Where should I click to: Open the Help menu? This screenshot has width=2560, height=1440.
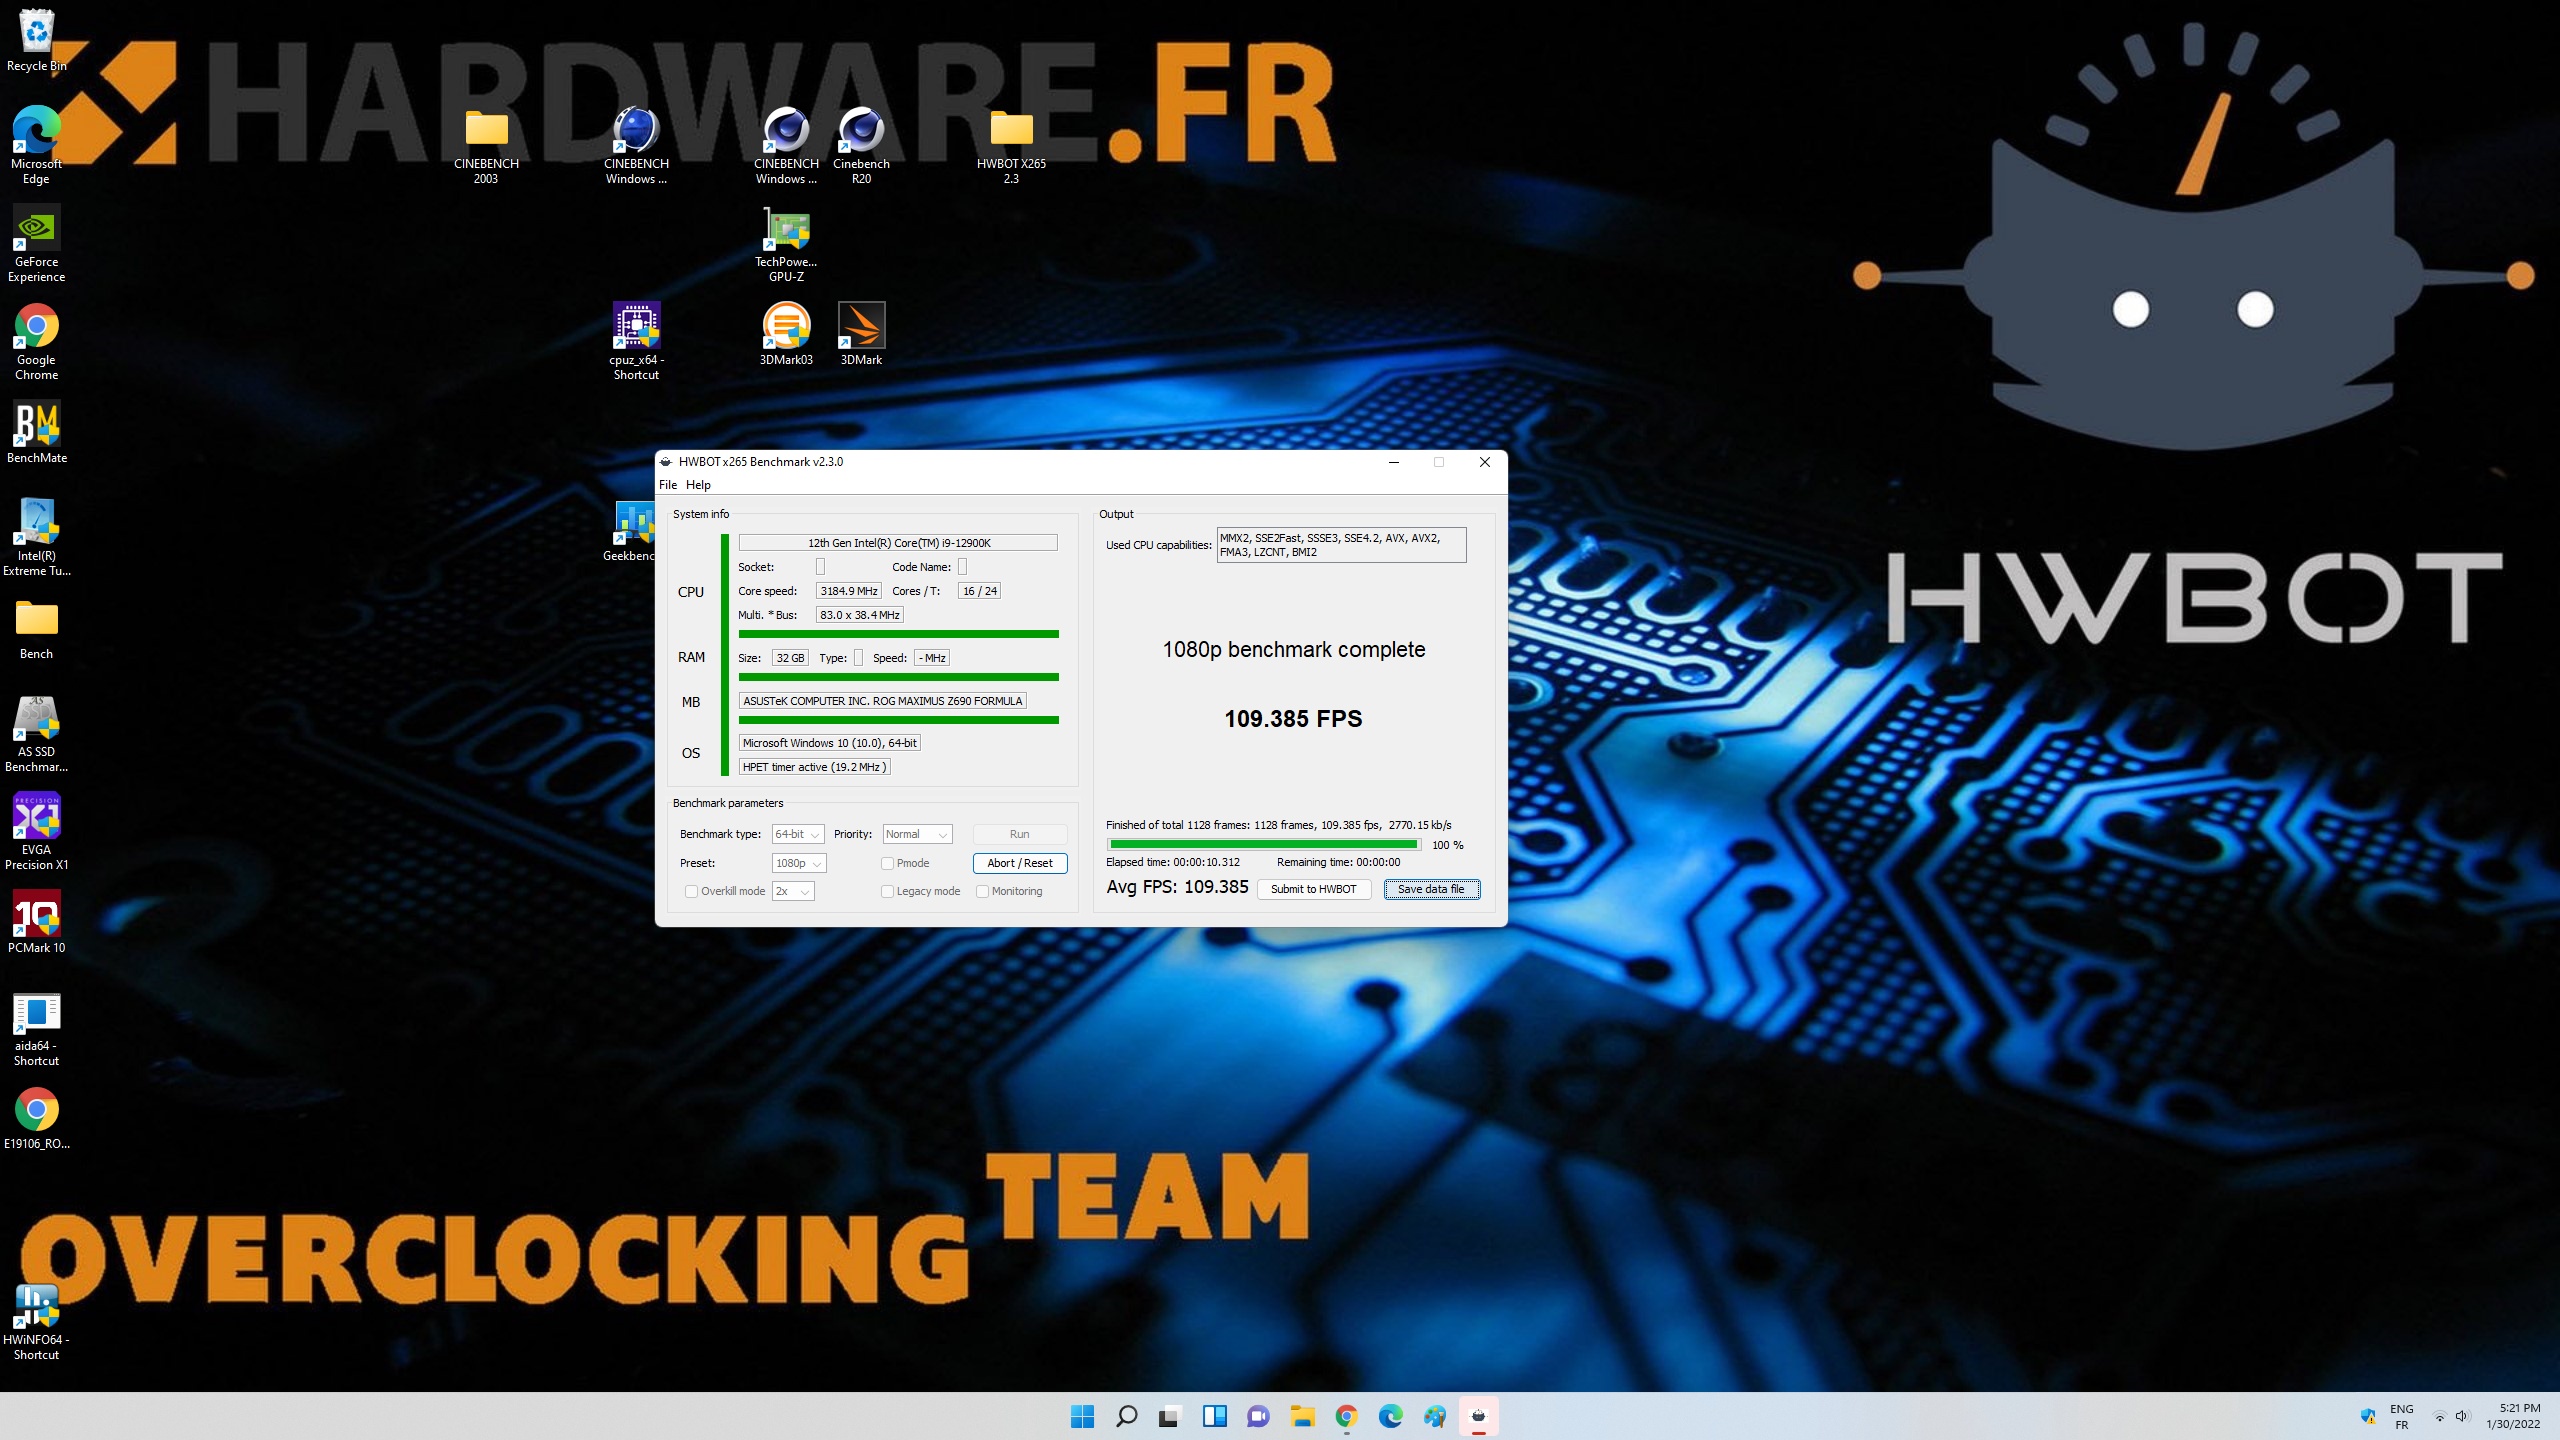[698, 485]
